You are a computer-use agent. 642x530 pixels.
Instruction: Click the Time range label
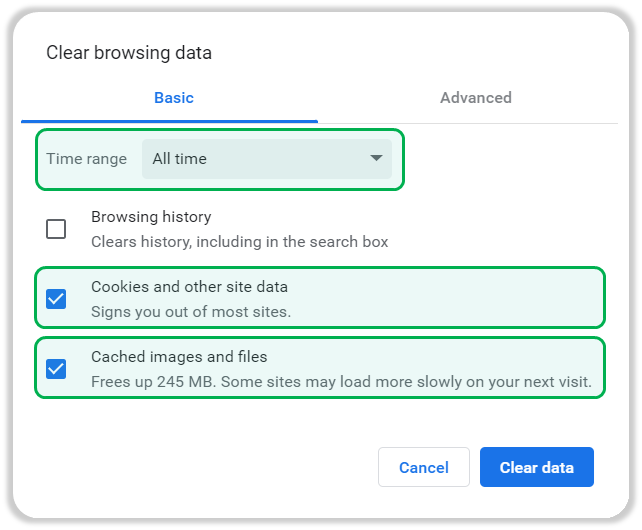(x=86, y=159)
